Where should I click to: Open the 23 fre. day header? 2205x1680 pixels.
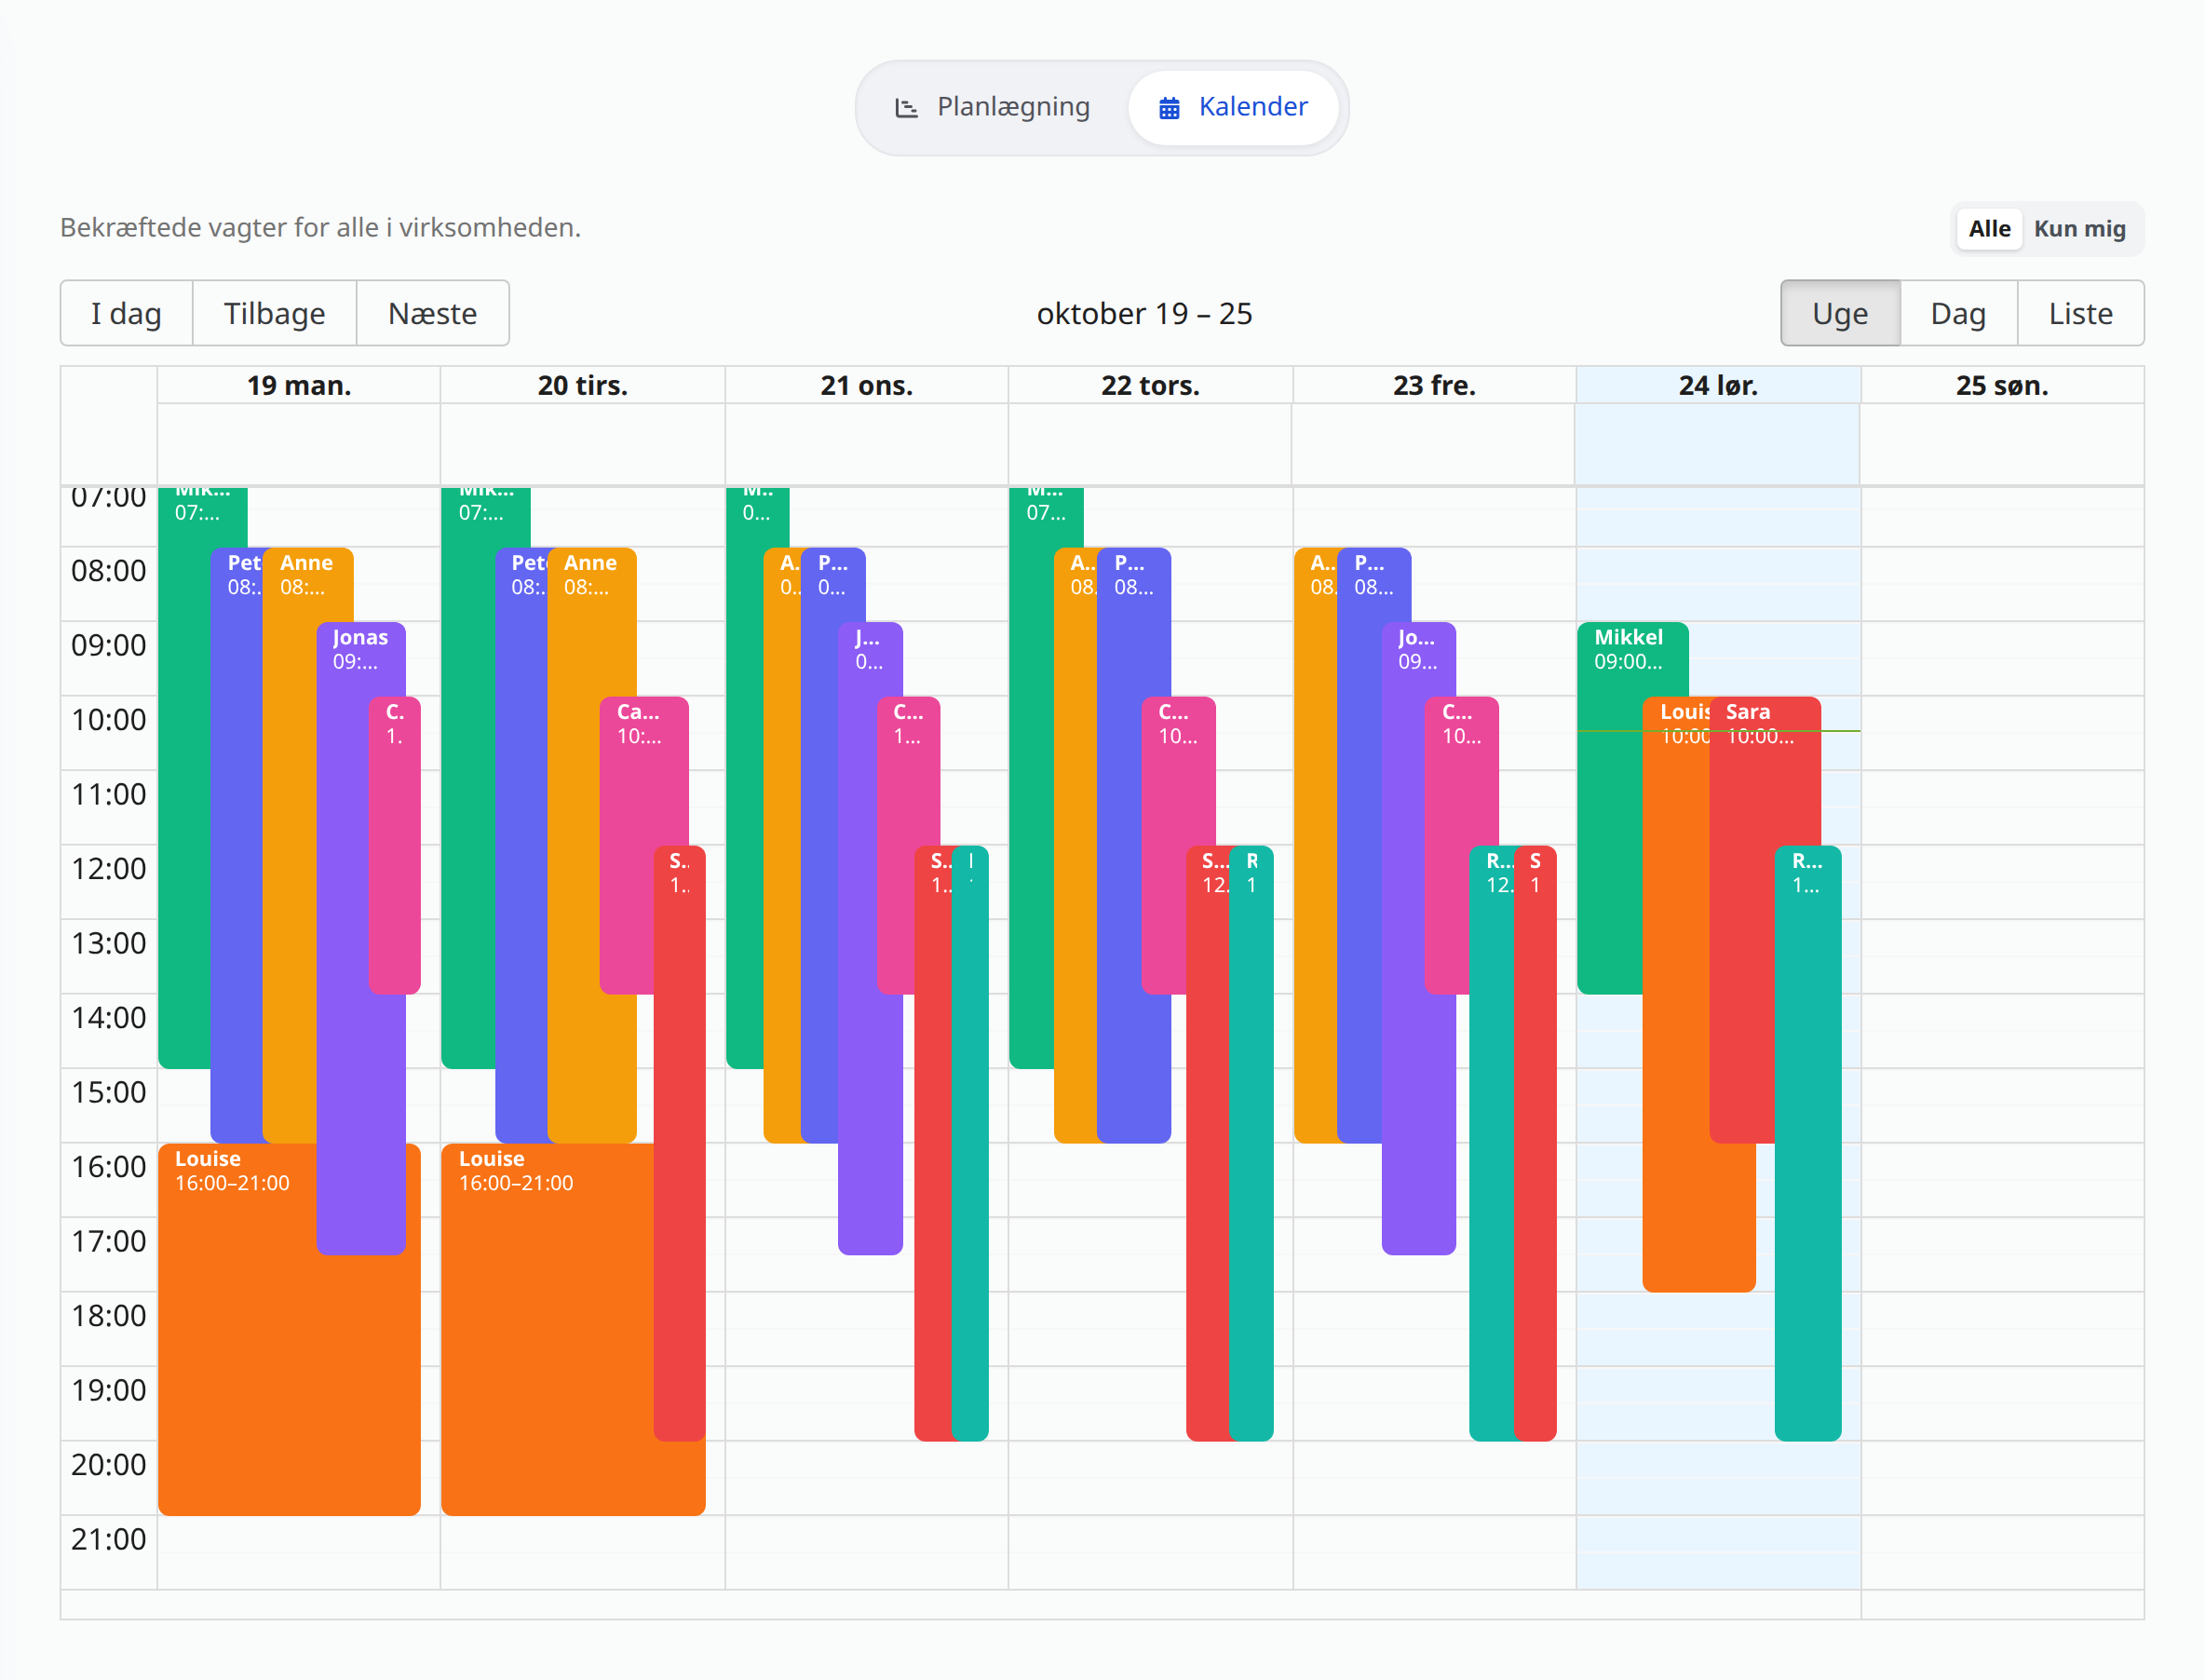(x=1434, y=386)
